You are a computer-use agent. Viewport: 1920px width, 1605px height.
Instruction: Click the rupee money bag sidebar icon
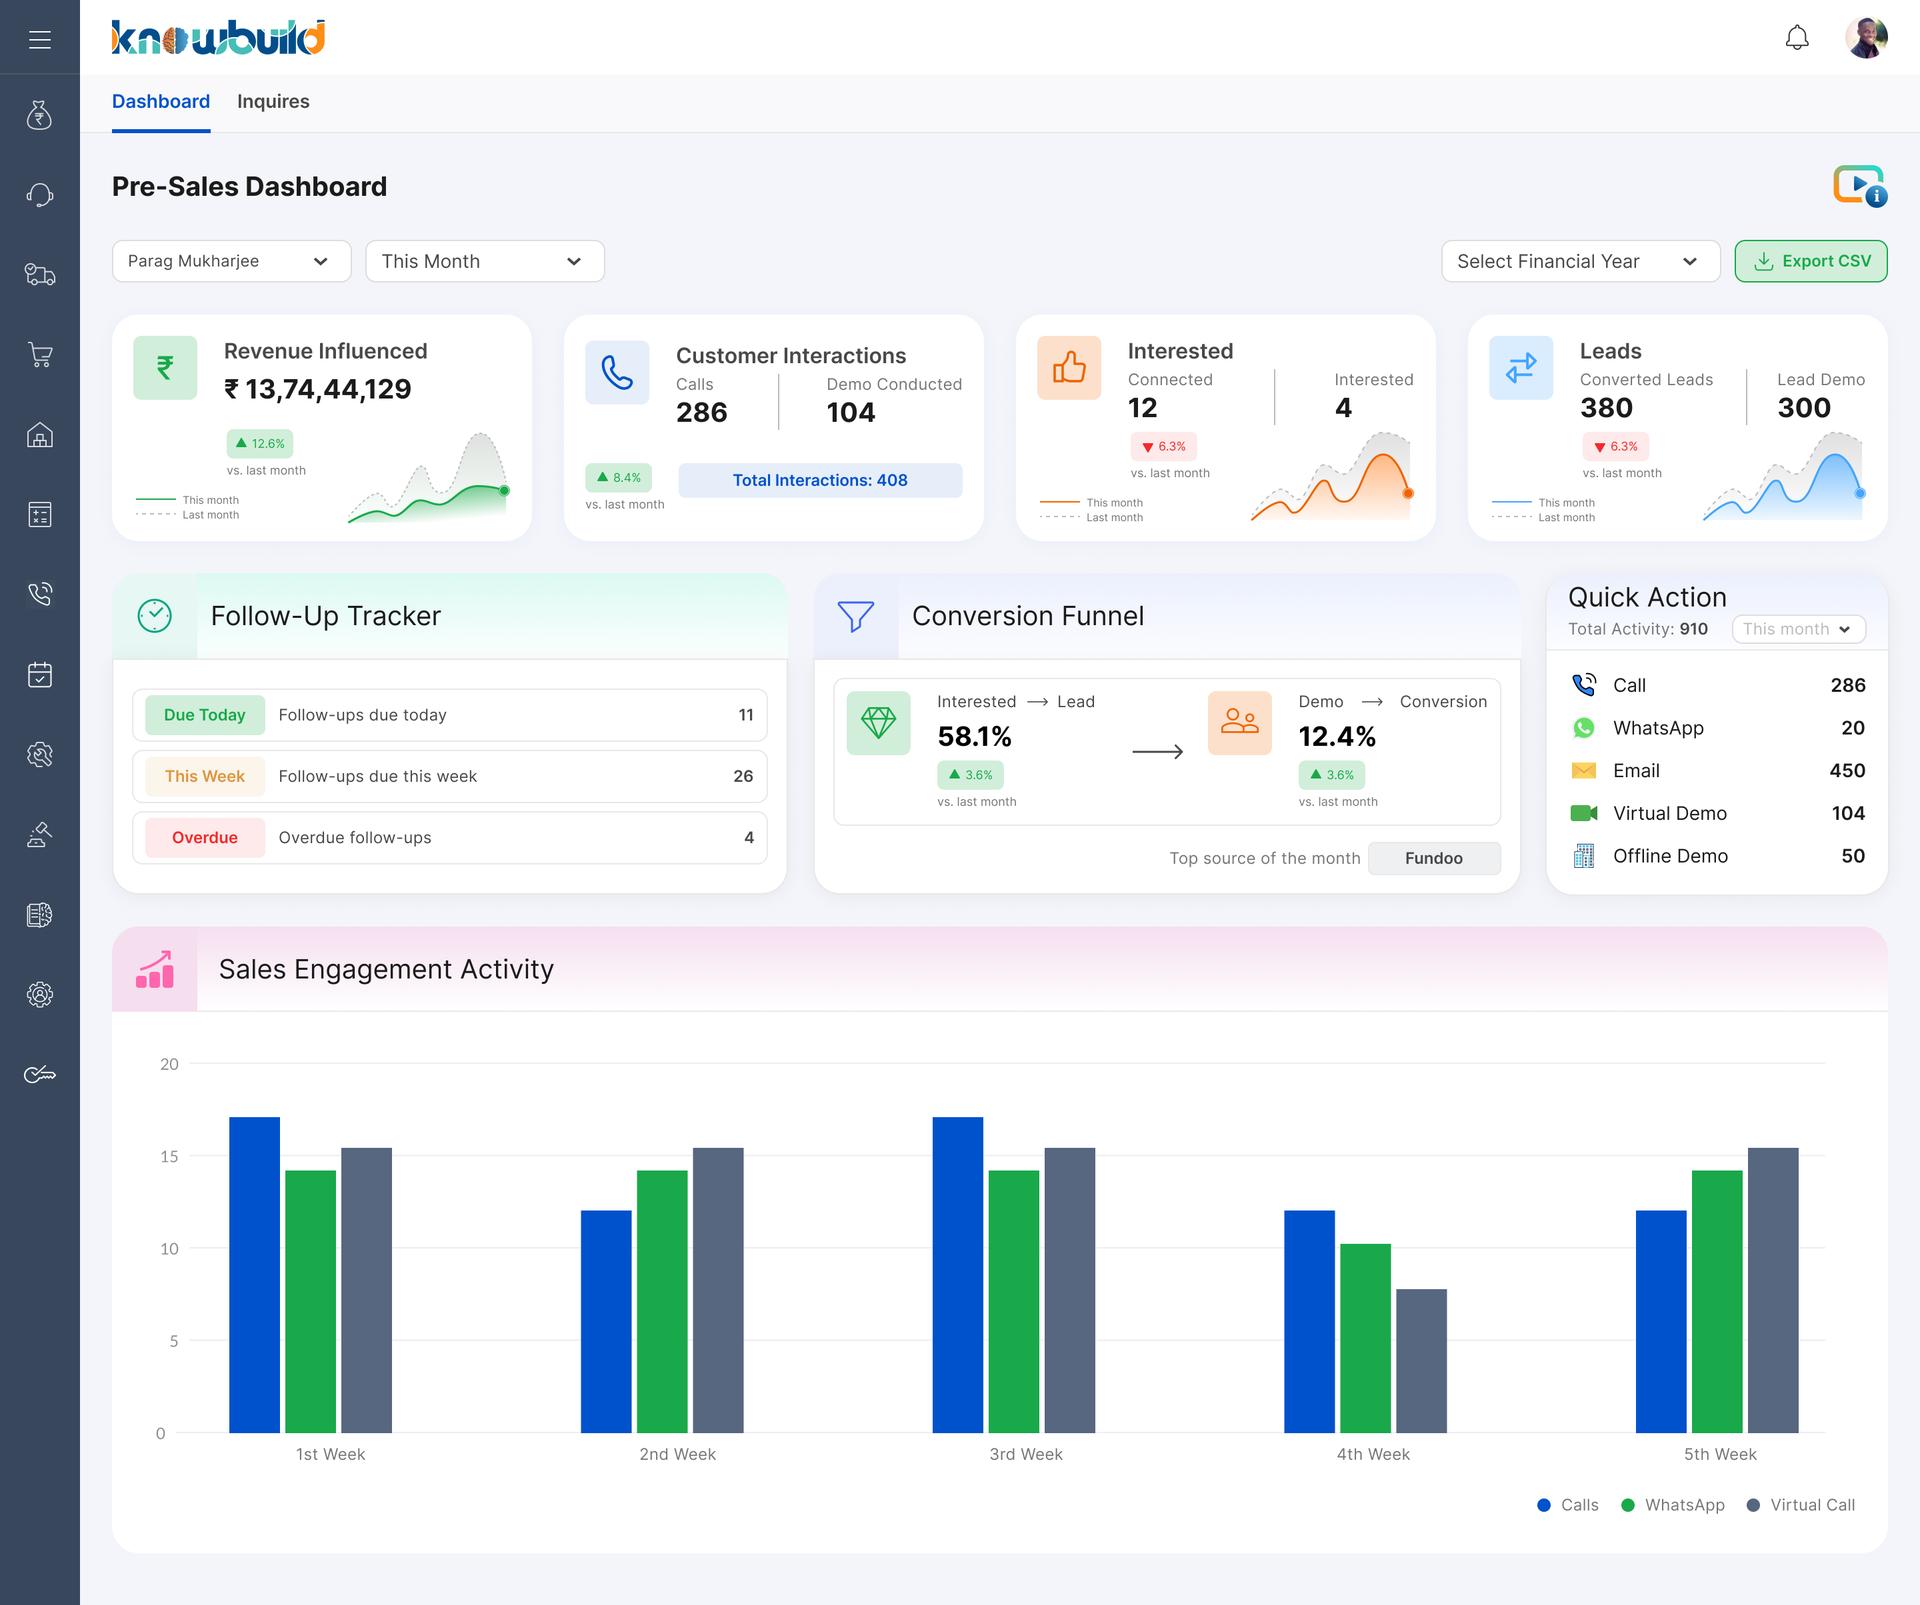pos(39,115)
